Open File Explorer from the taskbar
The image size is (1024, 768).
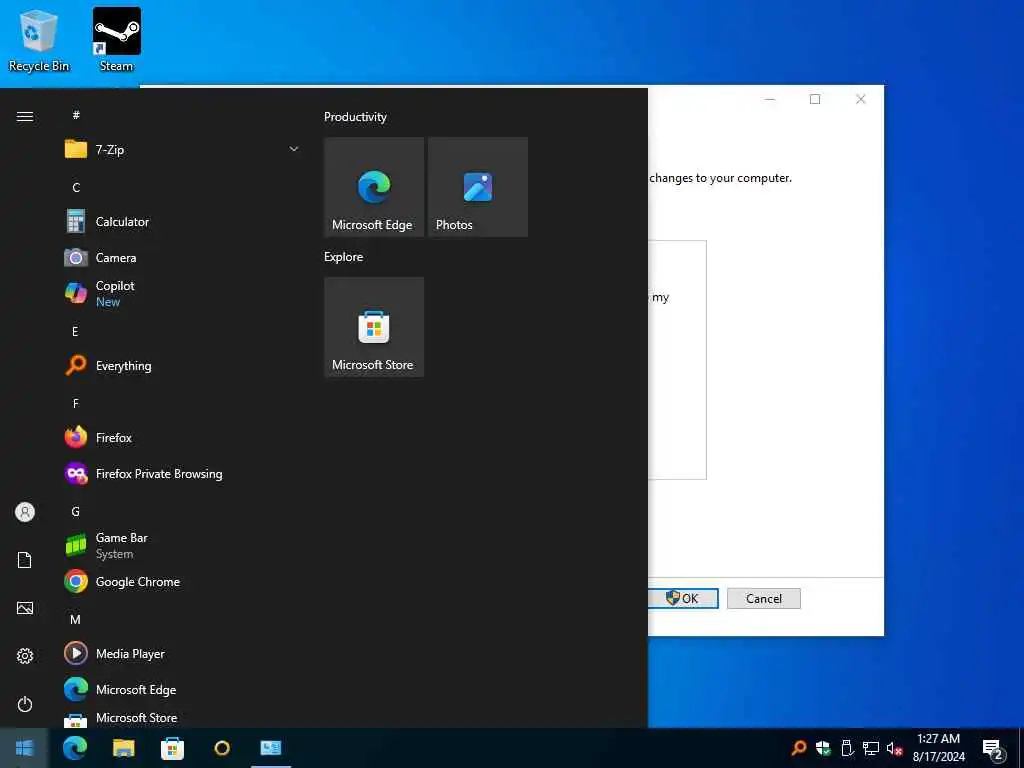[123, 748]
